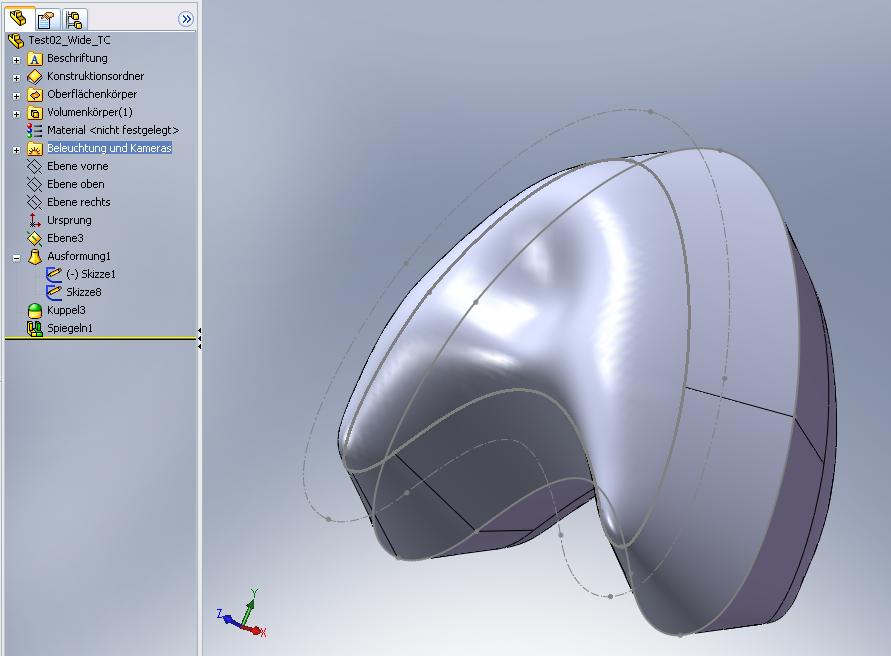Expand Beleuchtung und Kameras node
The height and width of the screenshot is (656, 891).
[x=16, y=150]
